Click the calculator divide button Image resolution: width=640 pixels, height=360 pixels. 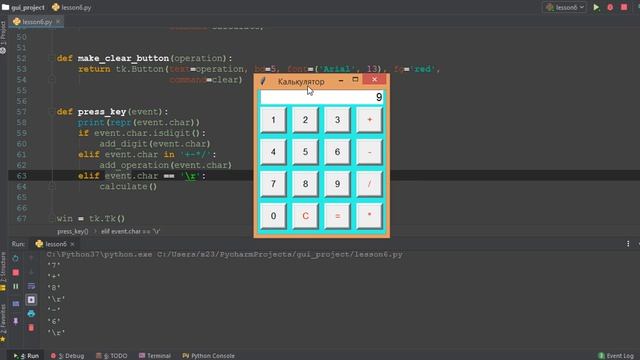point(369,184)
